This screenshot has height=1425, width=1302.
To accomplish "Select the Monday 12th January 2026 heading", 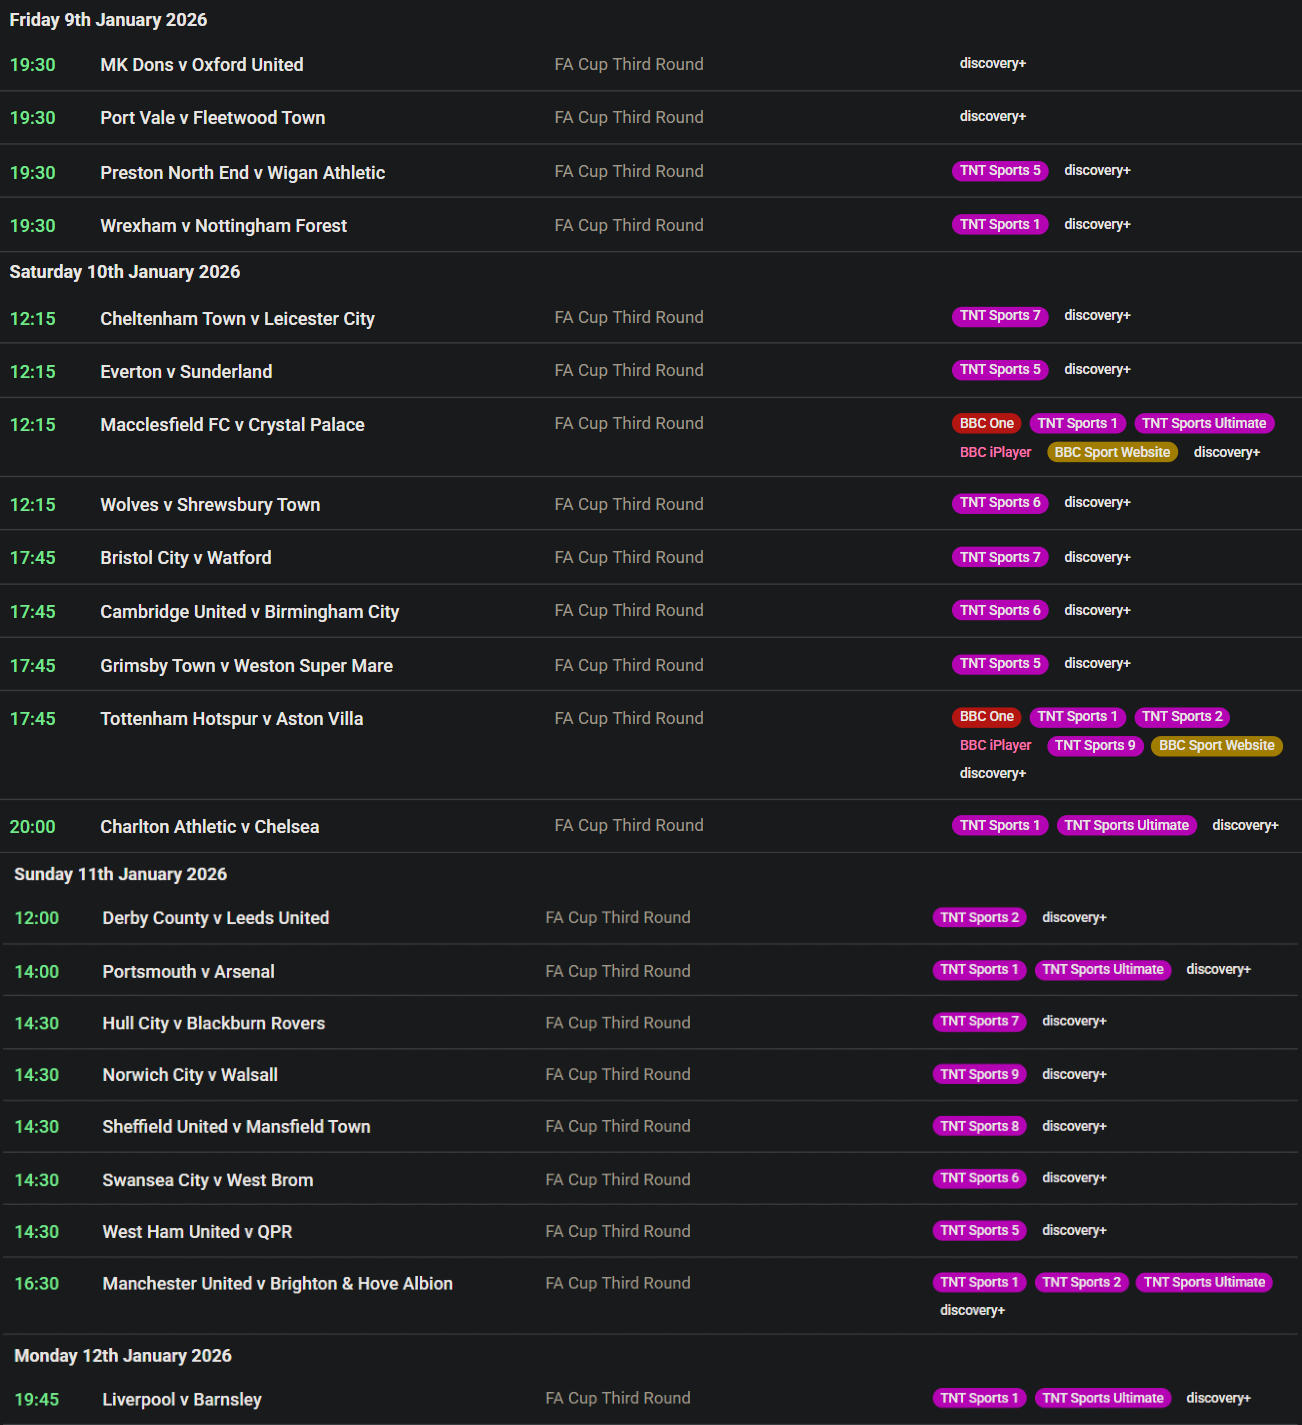I will pyautogui.click(x=123, y=1356).
